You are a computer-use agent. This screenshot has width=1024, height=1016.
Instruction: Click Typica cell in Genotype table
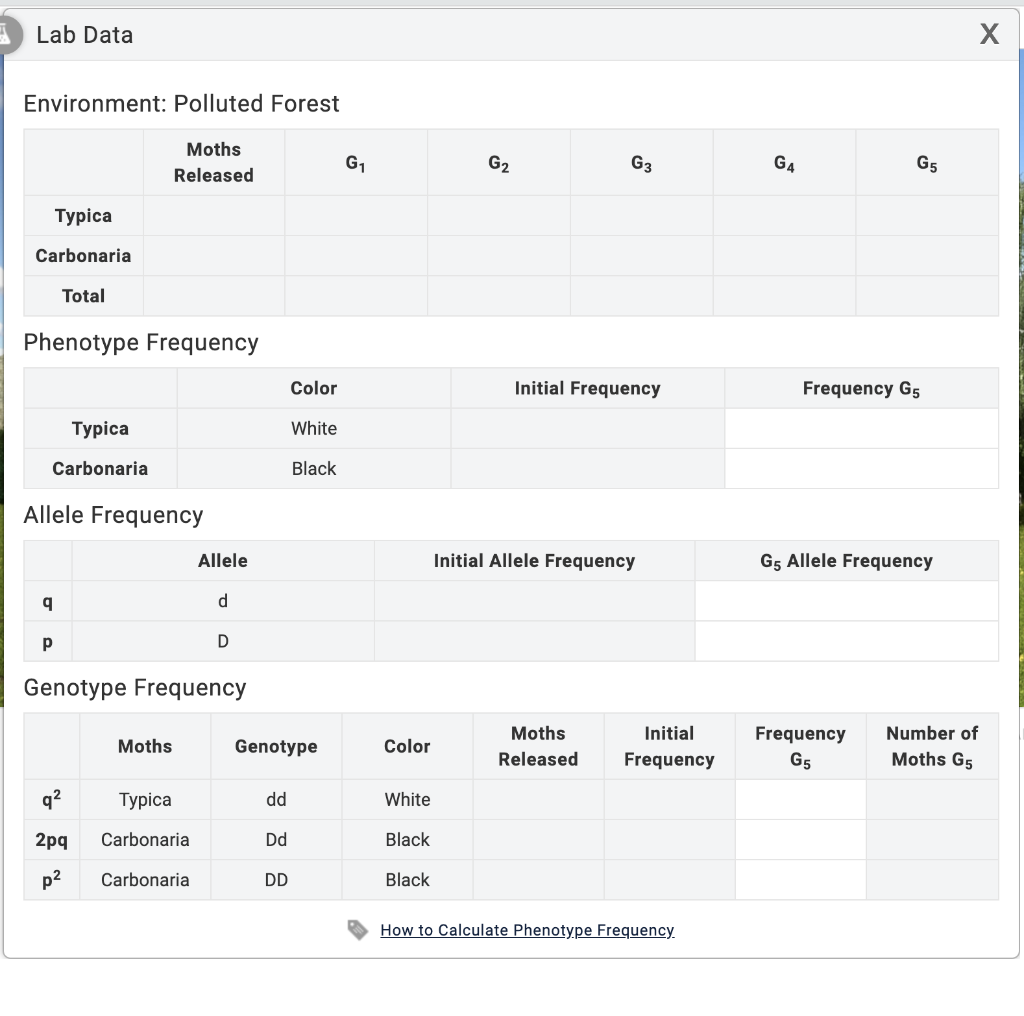[x=145, y=799]
